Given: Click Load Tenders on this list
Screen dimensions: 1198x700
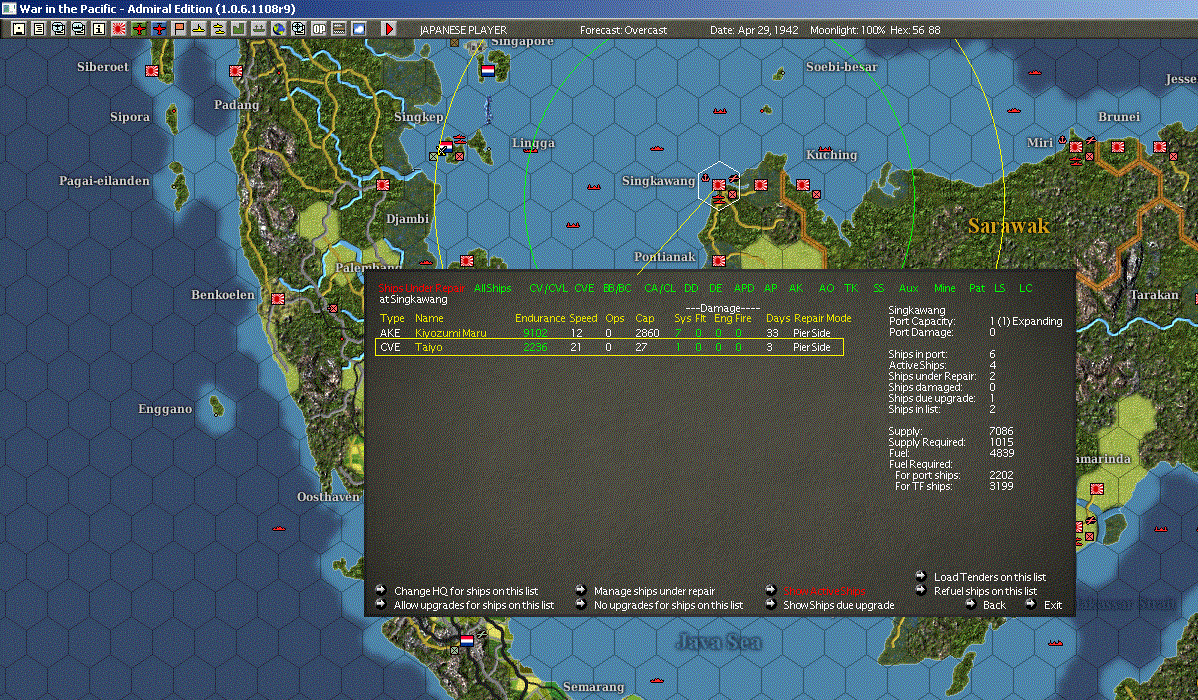Looking at the screenshot, I should pyautogui.click(x=990, y=578).
